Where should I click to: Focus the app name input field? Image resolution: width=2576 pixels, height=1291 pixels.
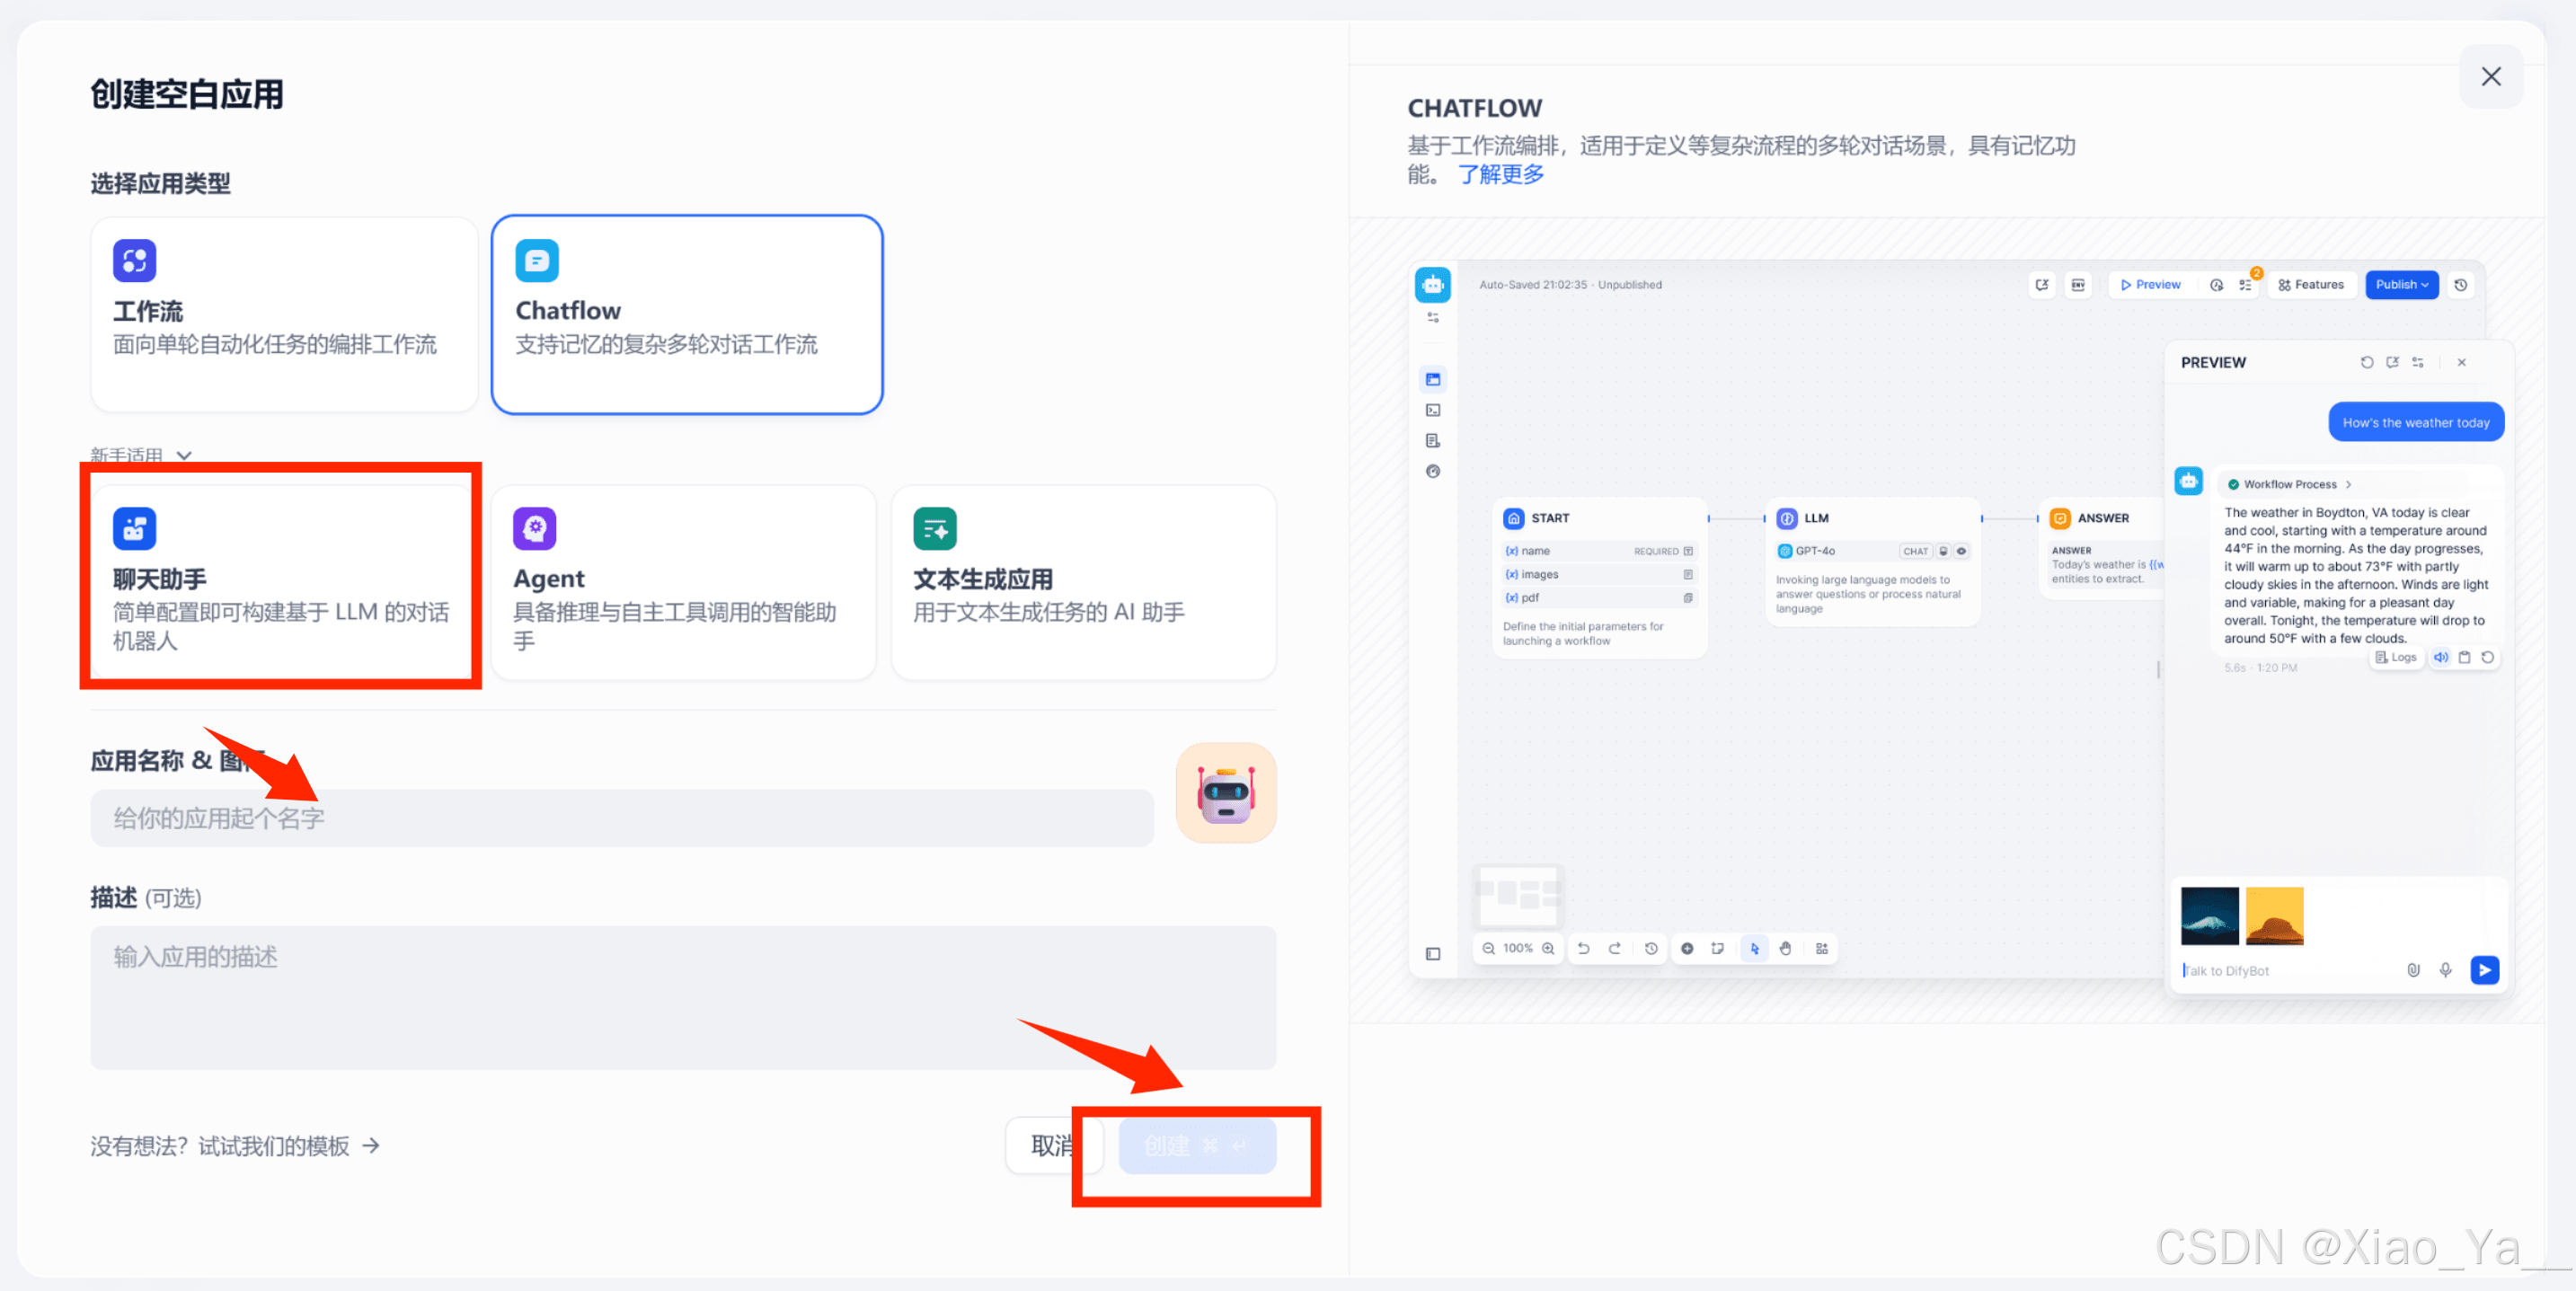point(621,818)
